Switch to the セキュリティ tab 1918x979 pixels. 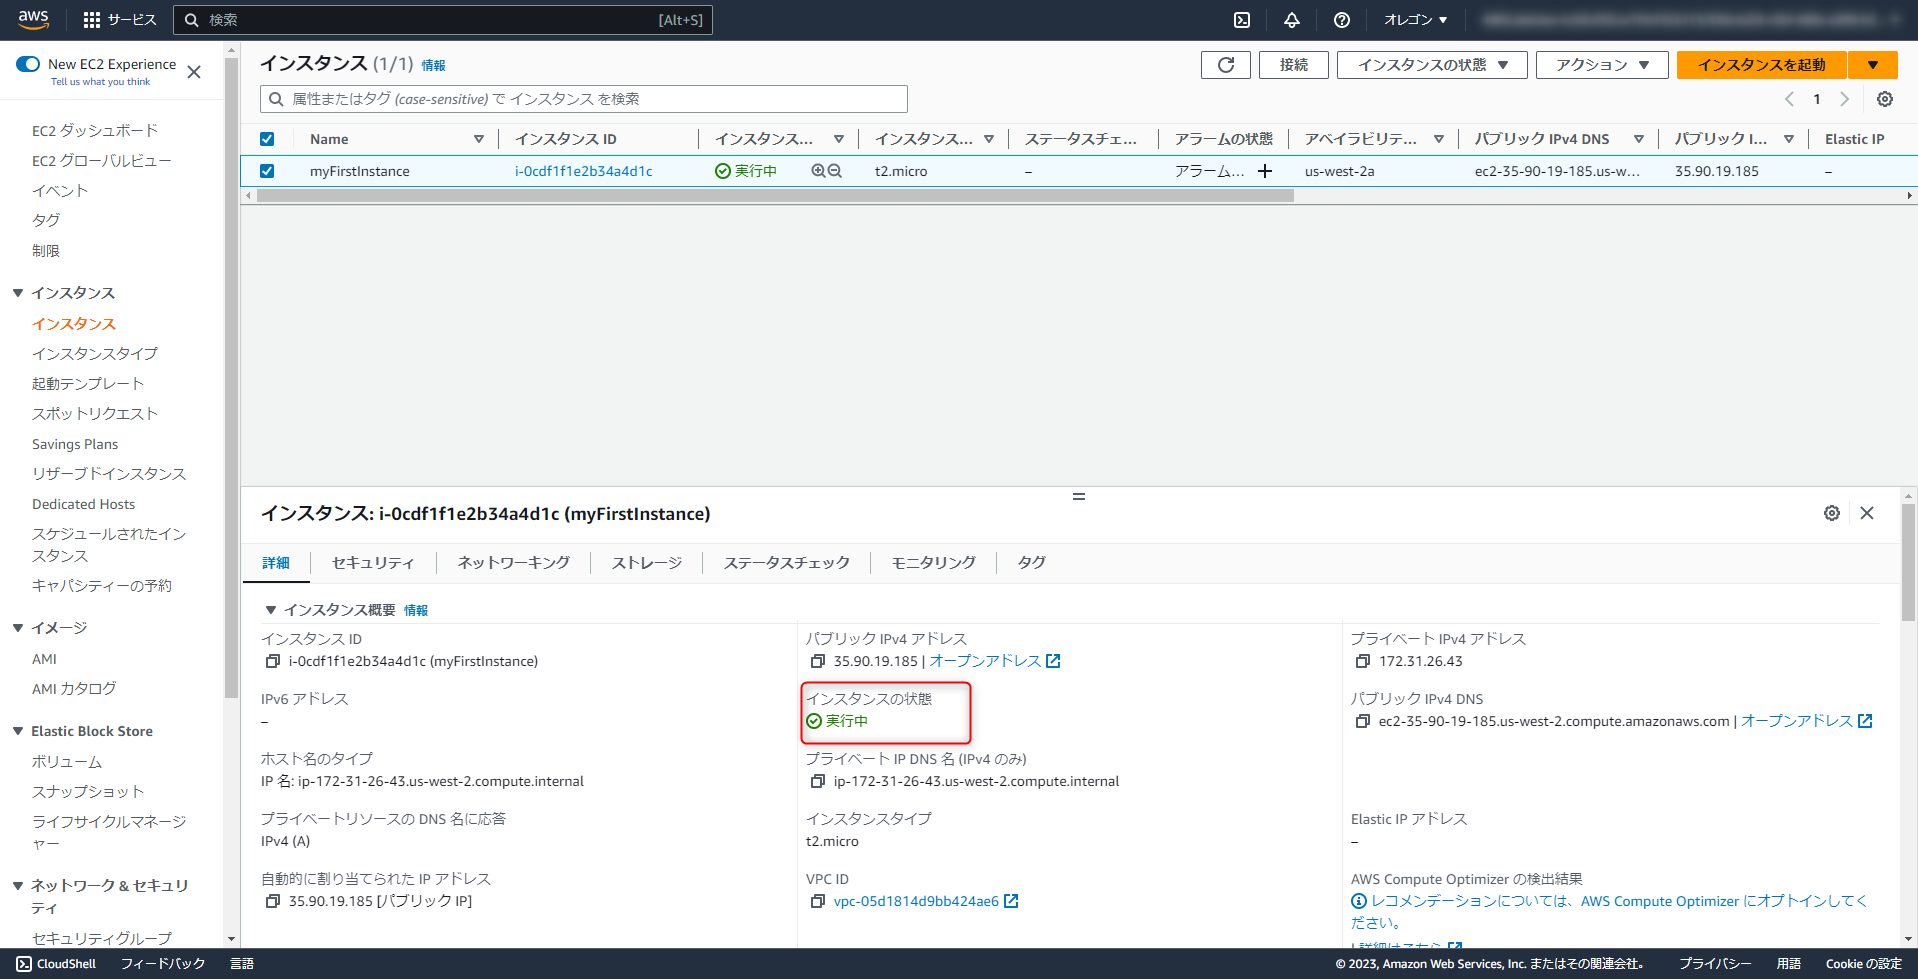pos(373,562)
